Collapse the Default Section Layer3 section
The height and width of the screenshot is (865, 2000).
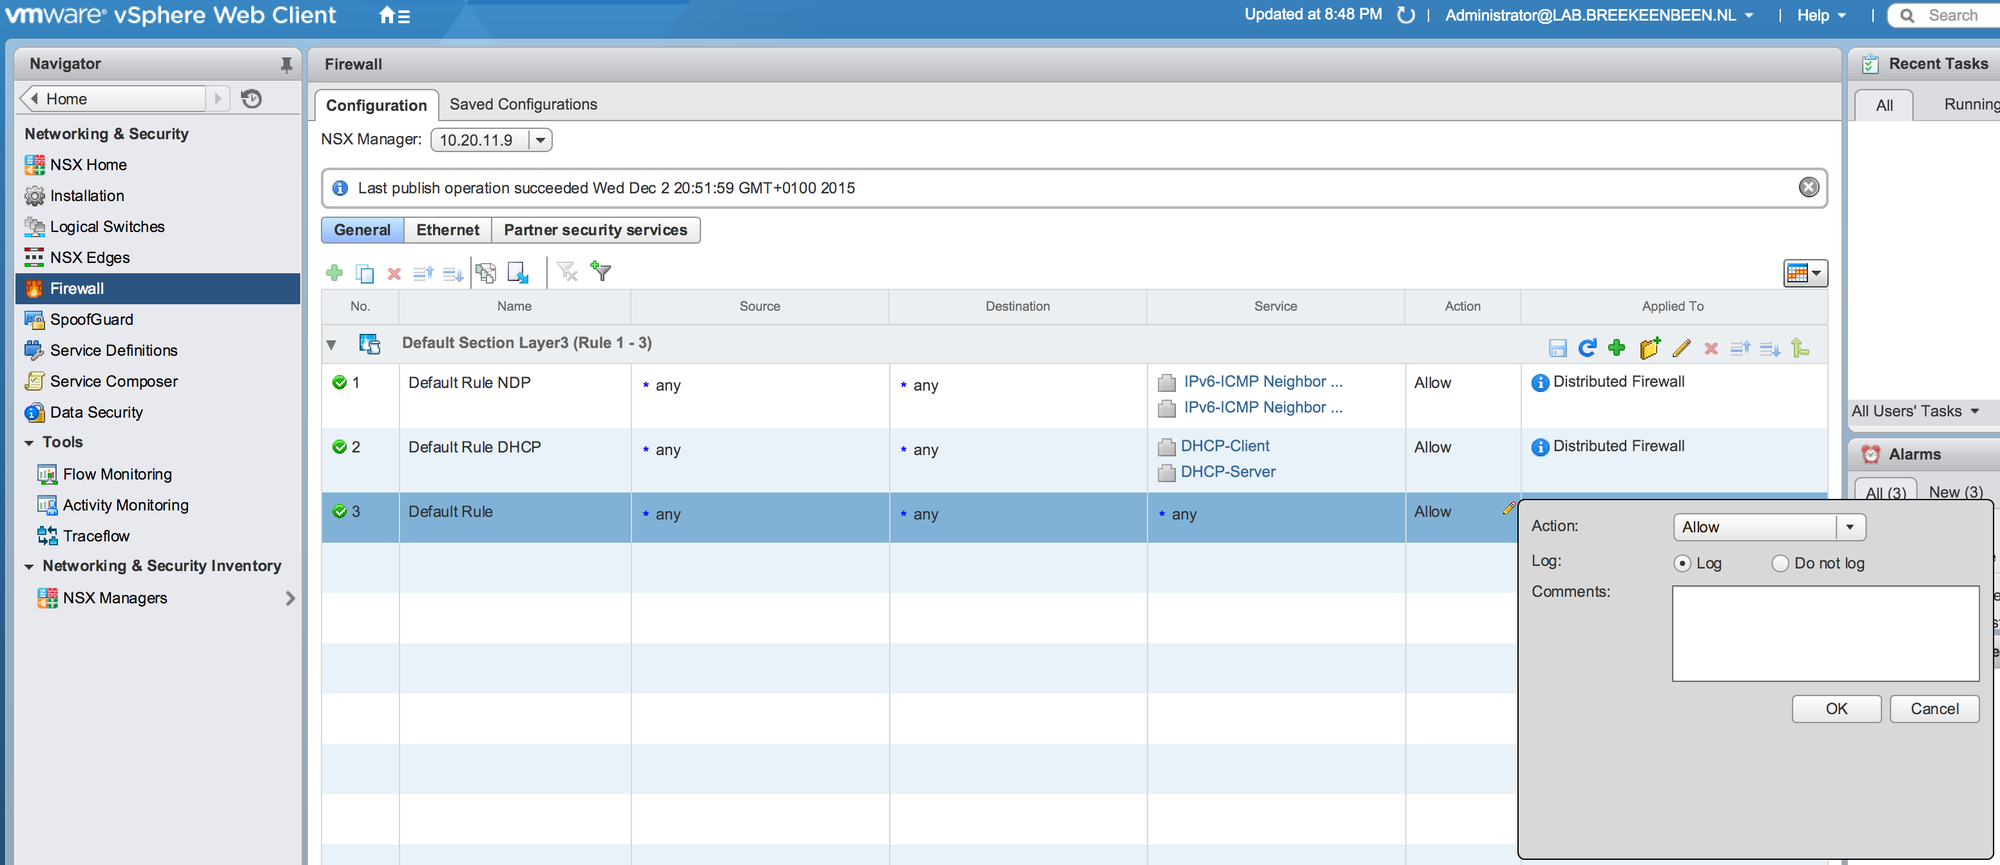[x=331, y=345]
